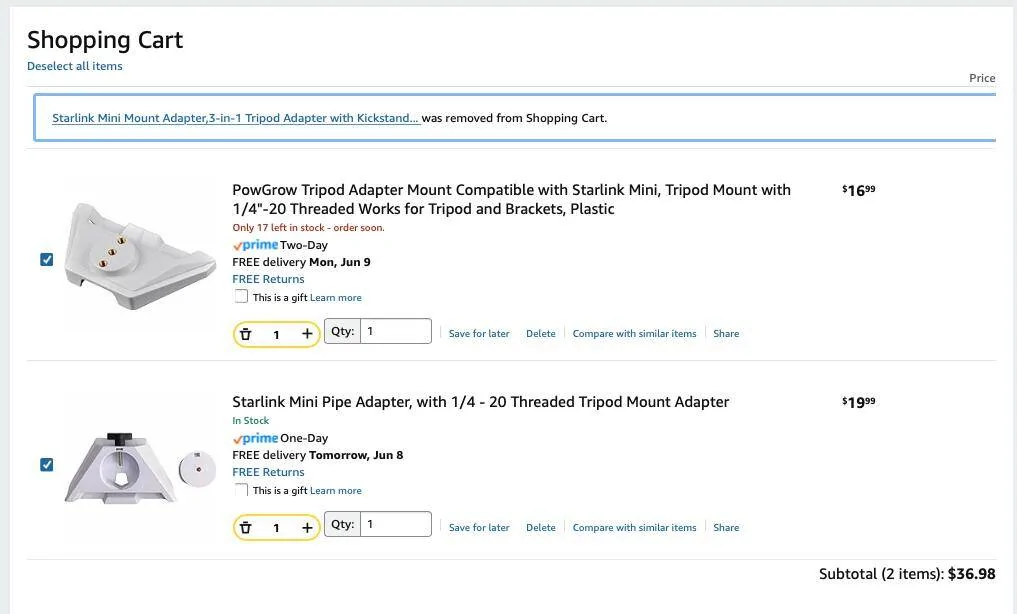
Task: Click Deselect all items link
Action: tap(75, 66)
